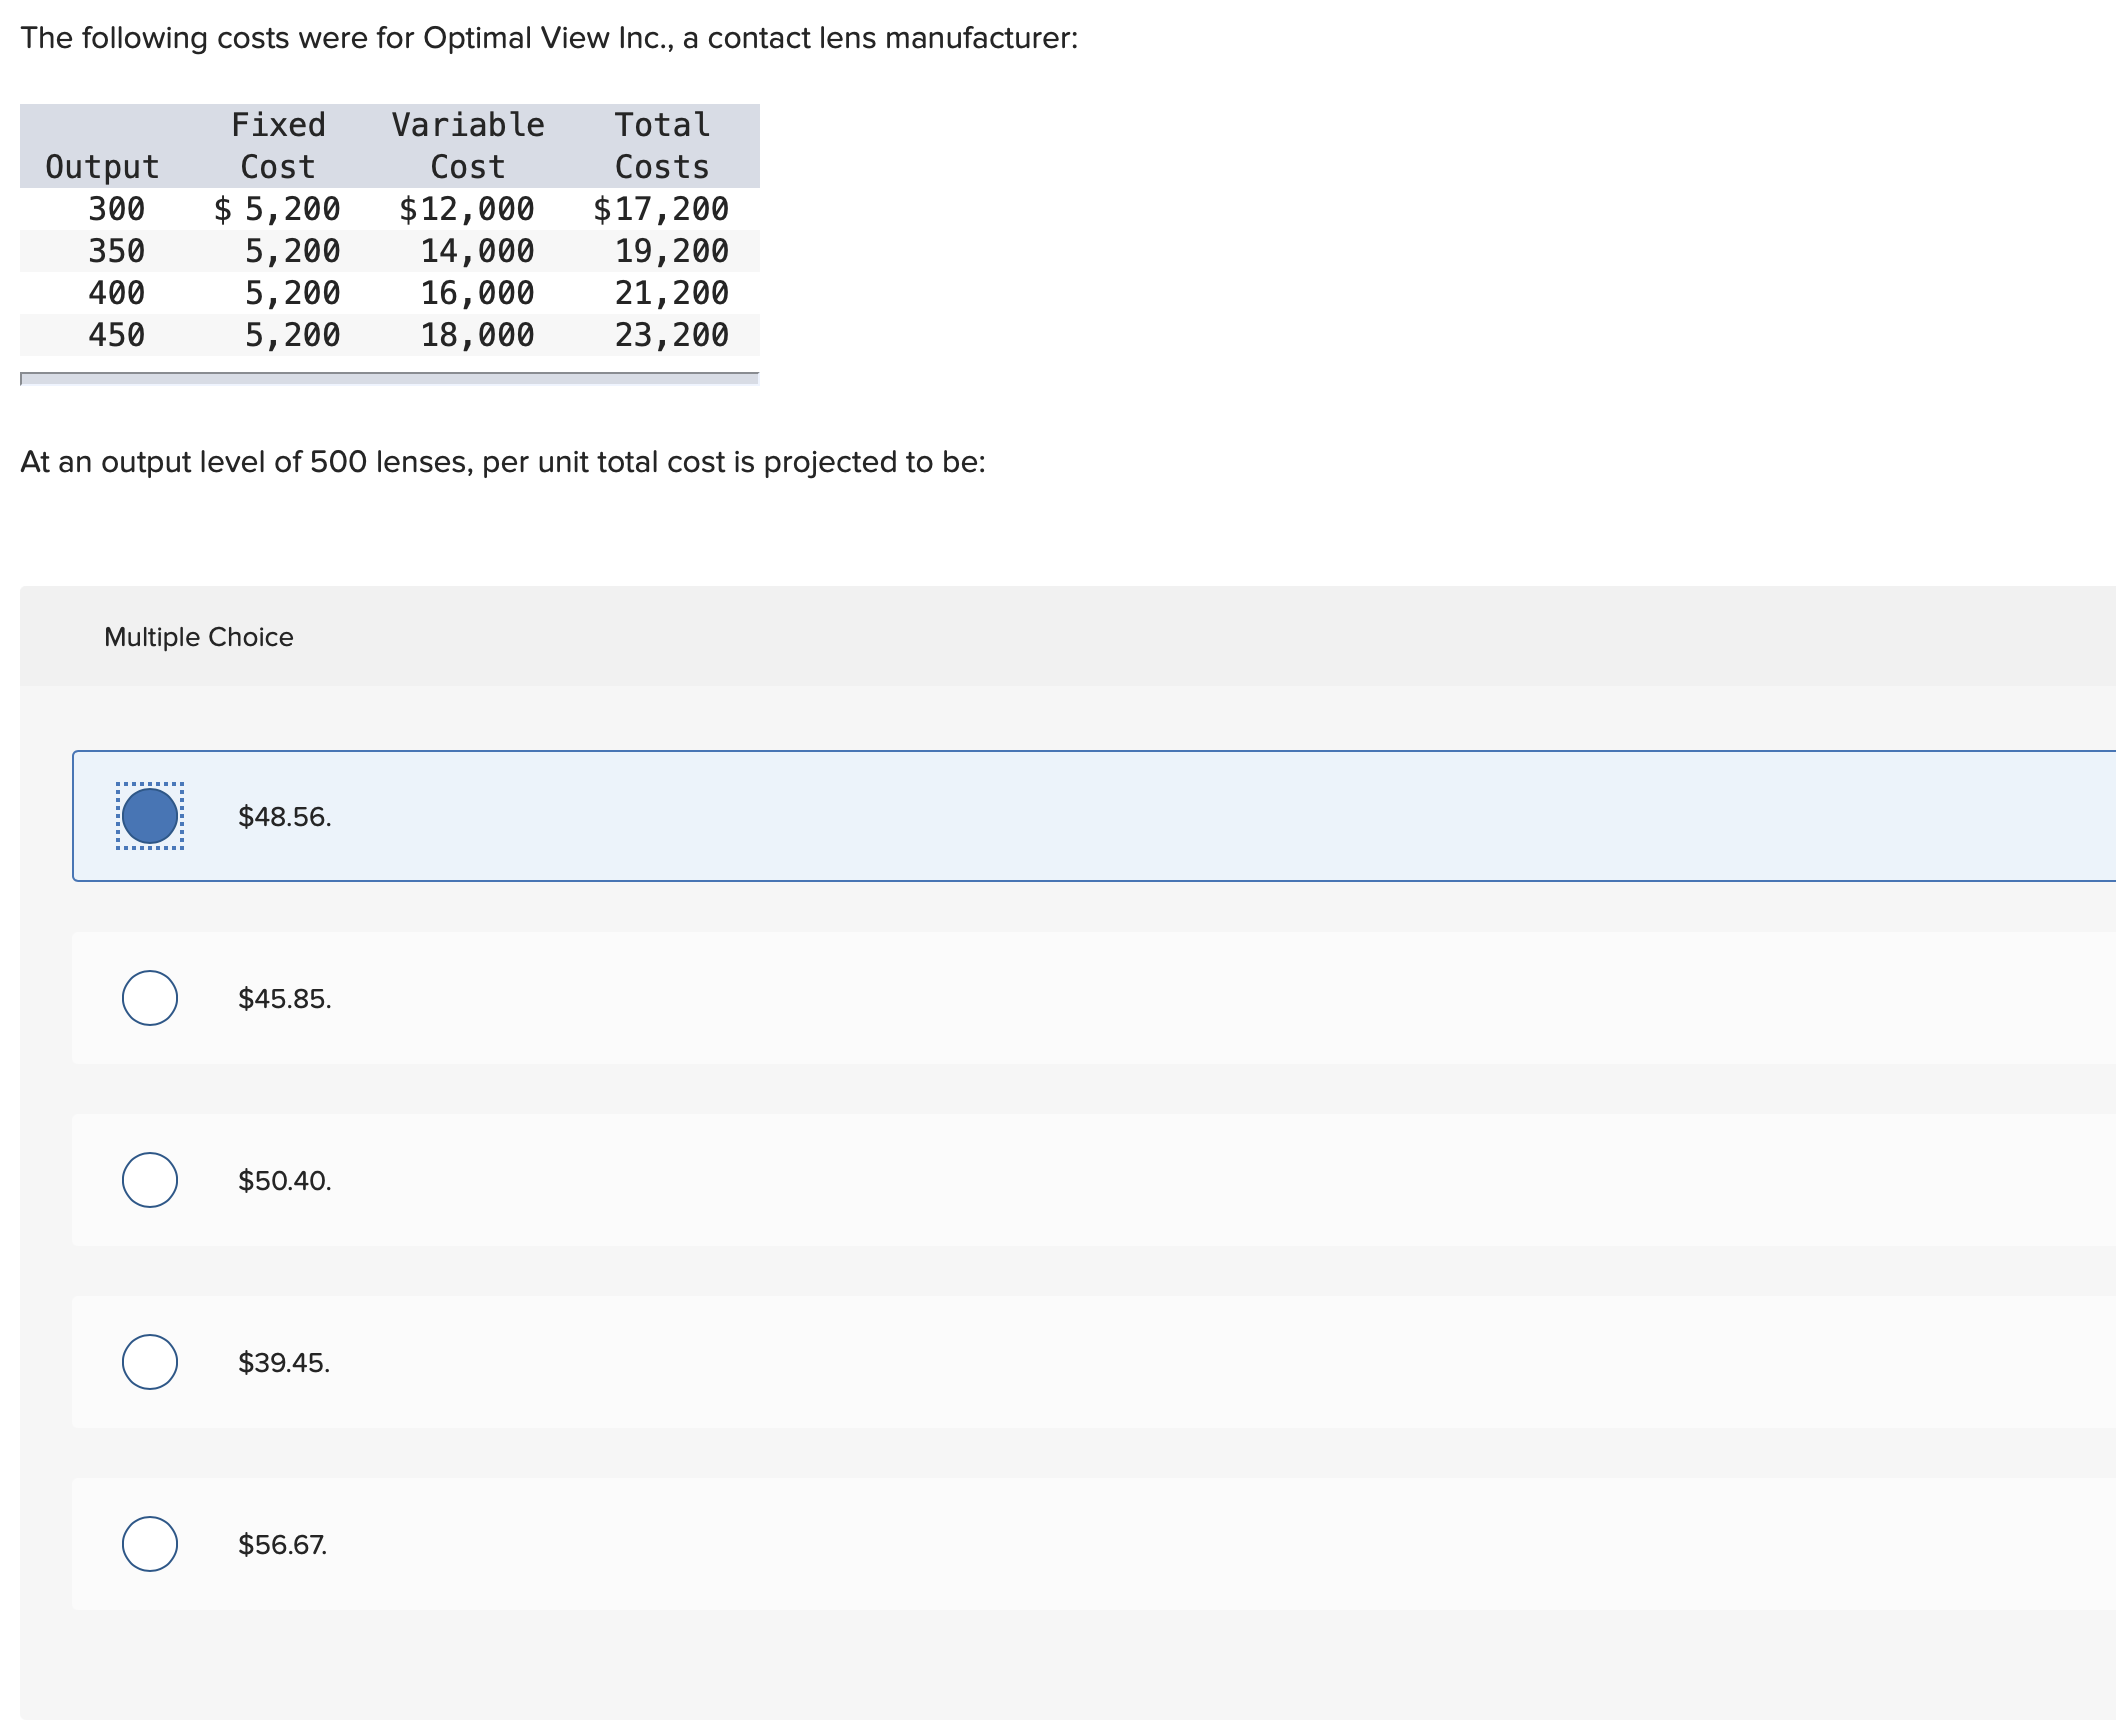Screen dimensions: 2116x1722
Task: Click the Total Costs column header
Action: [662, 146]
